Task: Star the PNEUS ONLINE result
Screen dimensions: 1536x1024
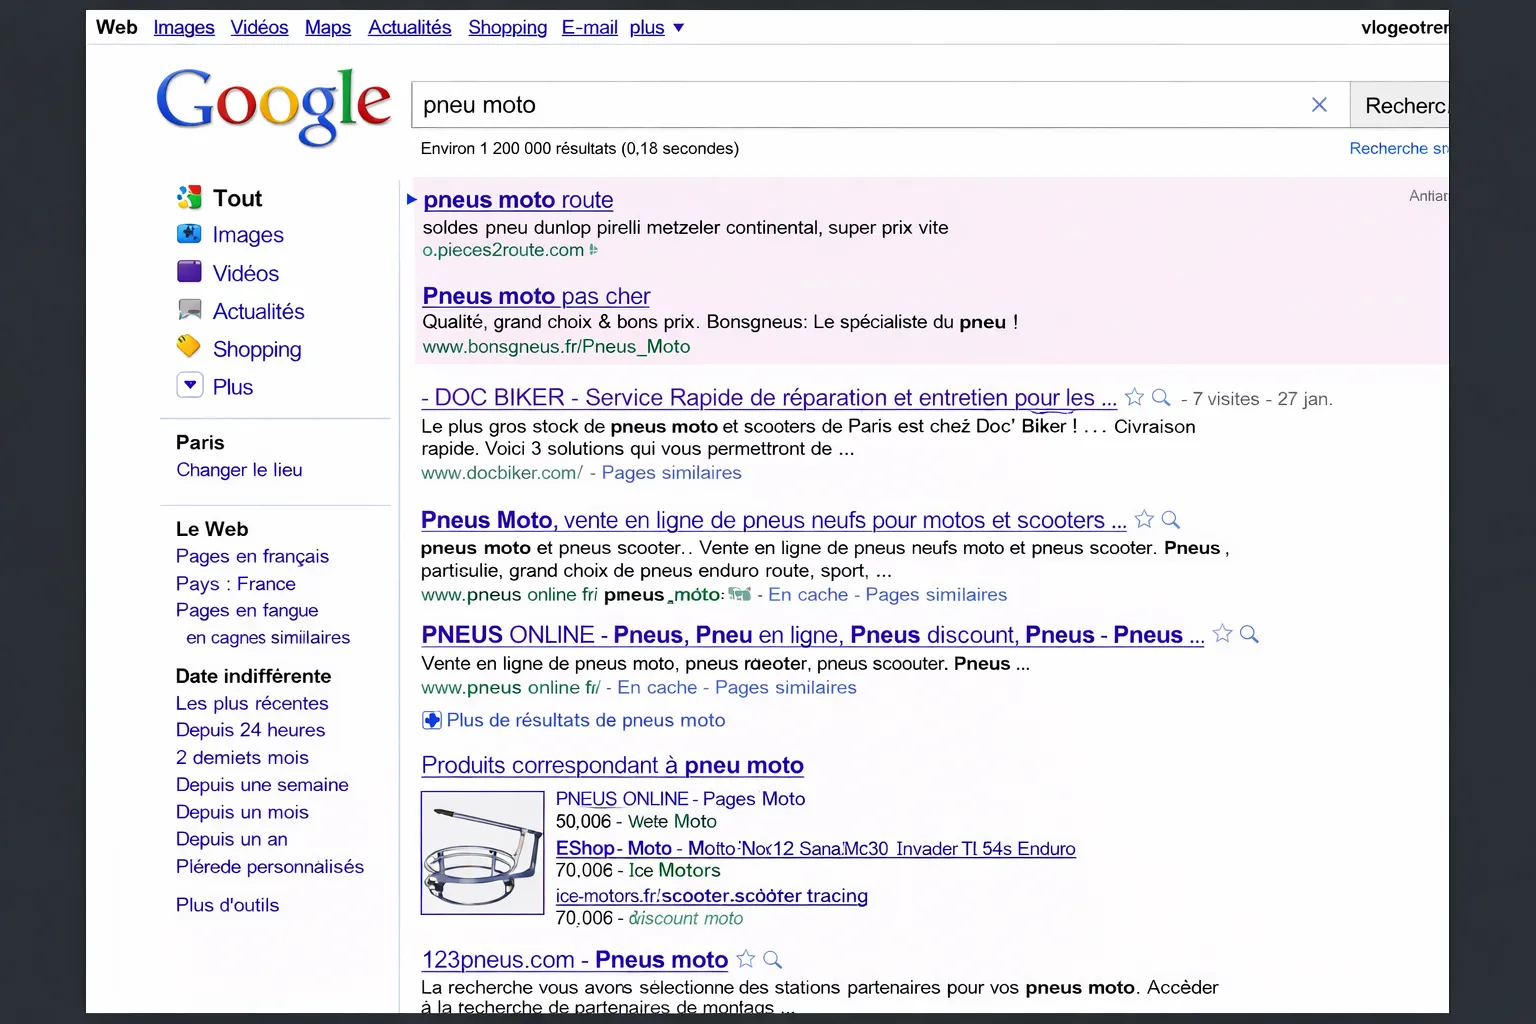Action: (1222, 633)
